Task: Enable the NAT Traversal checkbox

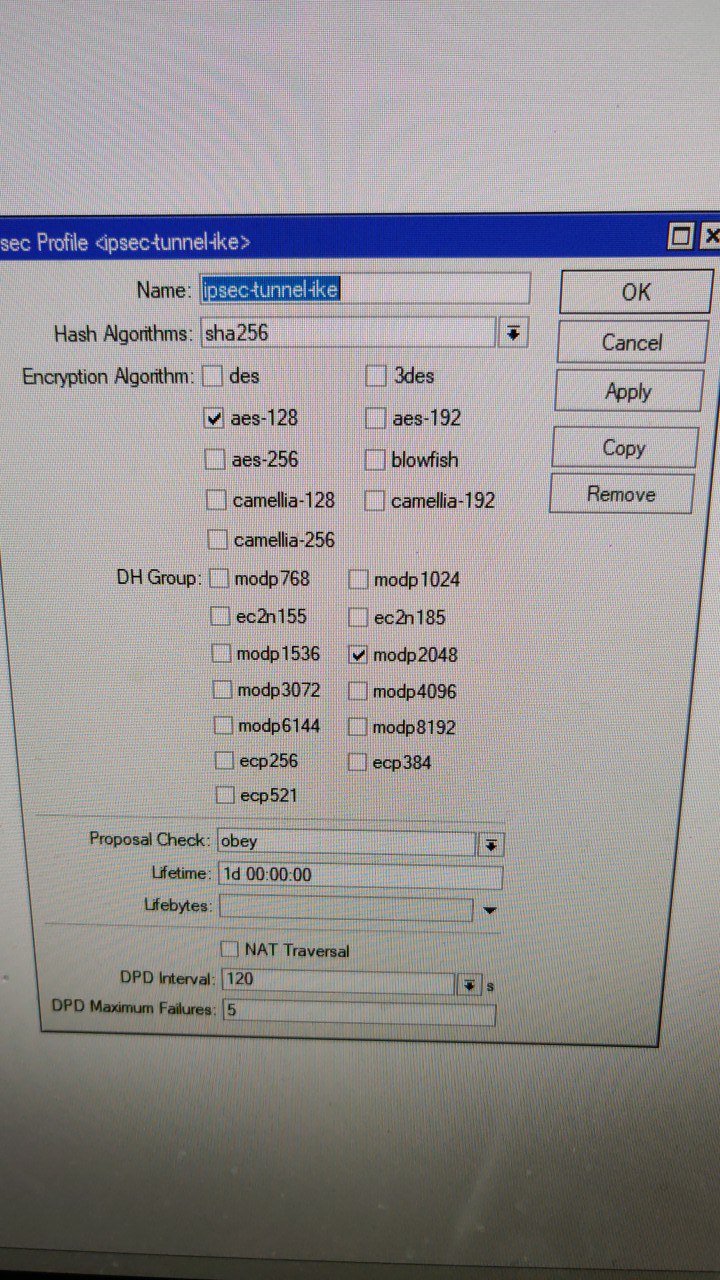Action: (229, 948)
